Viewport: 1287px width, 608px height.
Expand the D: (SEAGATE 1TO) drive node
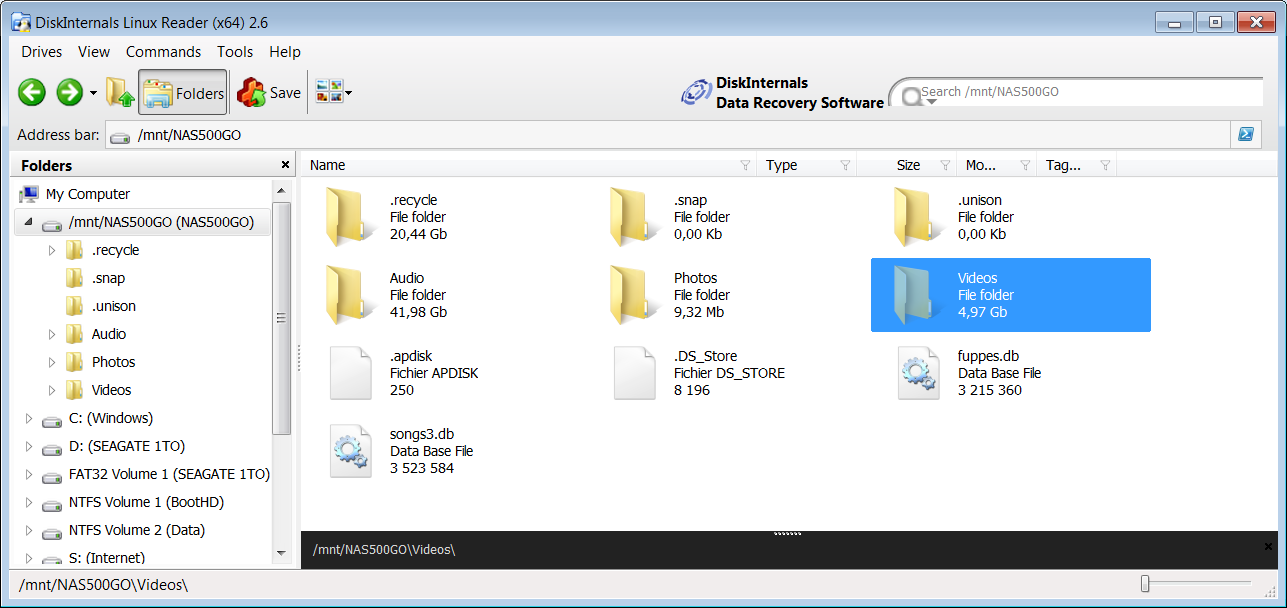point(28,446)
